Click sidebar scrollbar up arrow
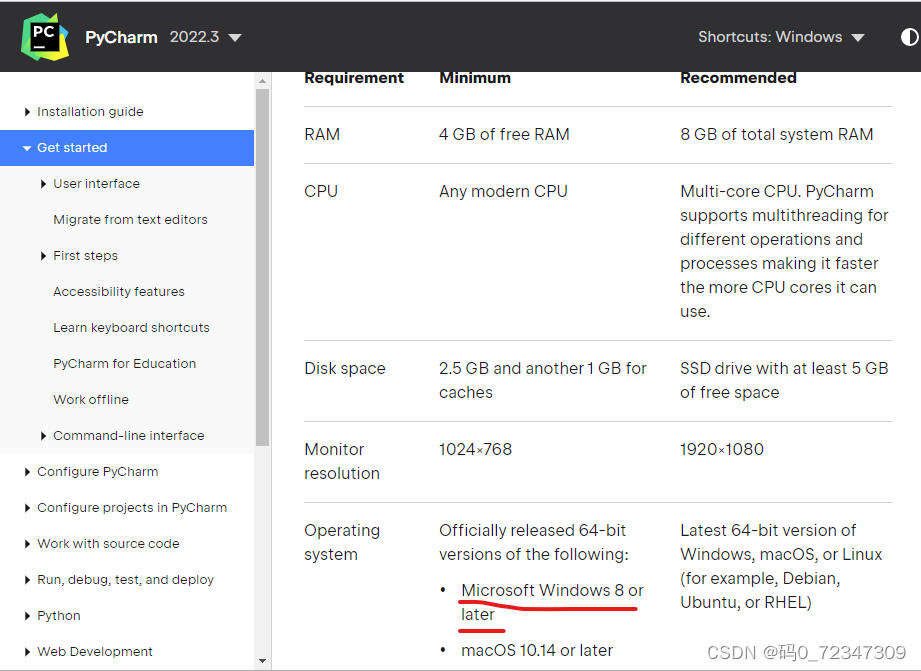The height and width of the screenshot is (671, 921). pos(263,81)
